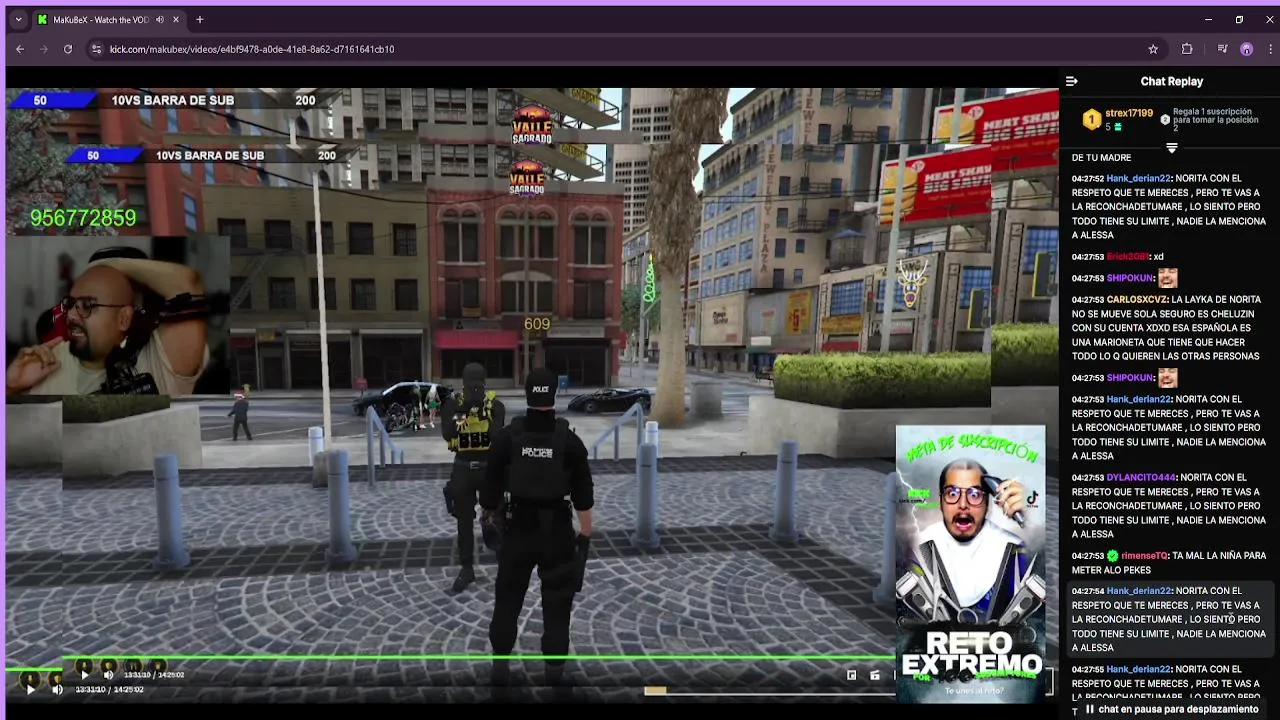Click the Chat Replay header title
1280x720 pixels.
pyautogui.click(x=1172, y=82)
